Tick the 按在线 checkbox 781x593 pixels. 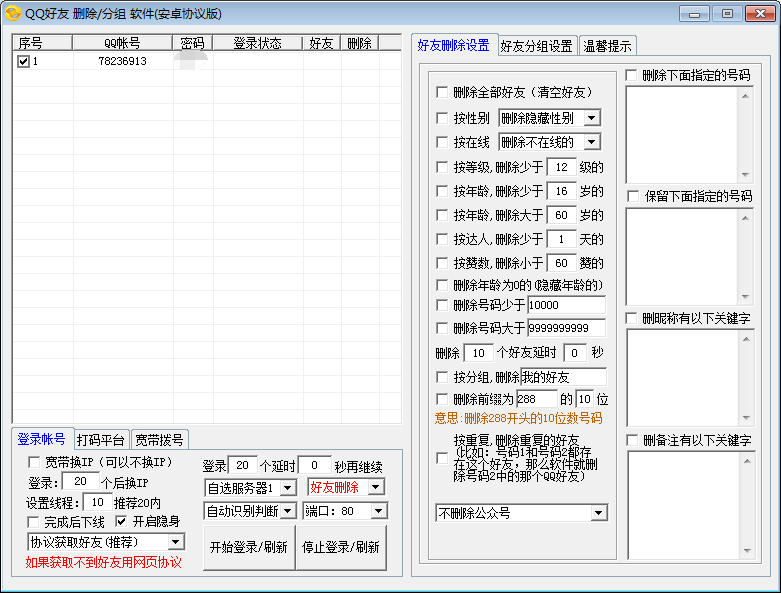tap(441, 142)
